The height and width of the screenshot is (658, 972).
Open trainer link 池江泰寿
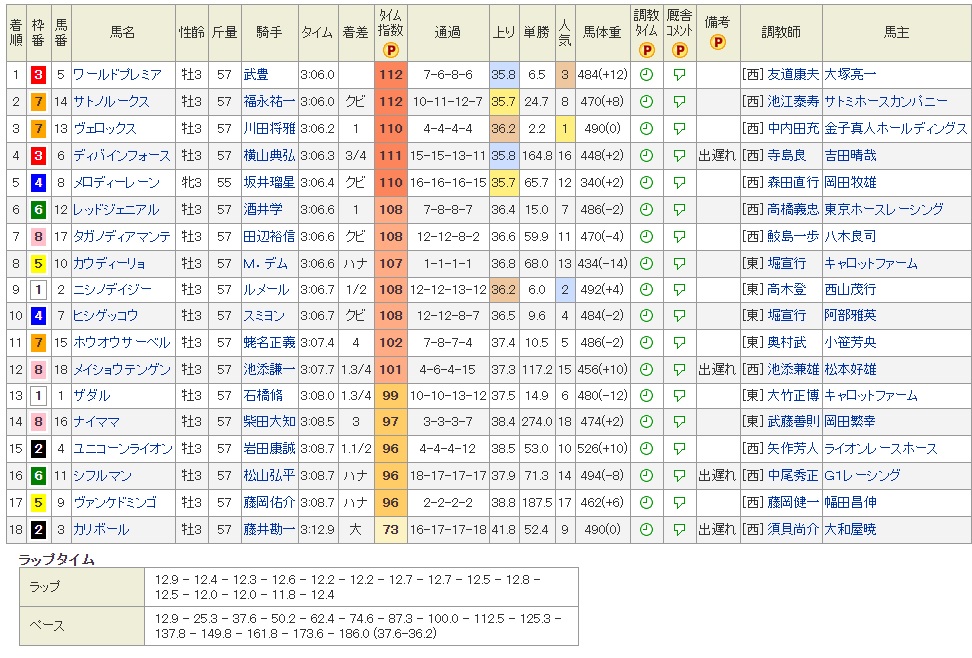[x=793, y=102]
